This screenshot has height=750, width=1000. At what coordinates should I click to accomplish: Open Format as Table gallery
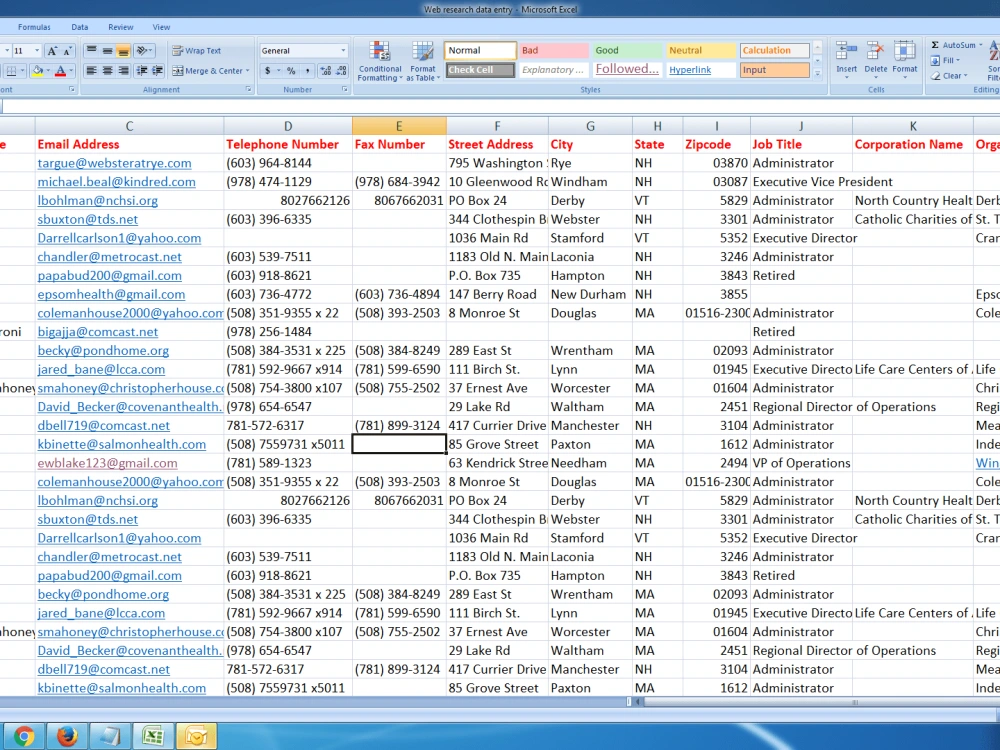[423, 61]
